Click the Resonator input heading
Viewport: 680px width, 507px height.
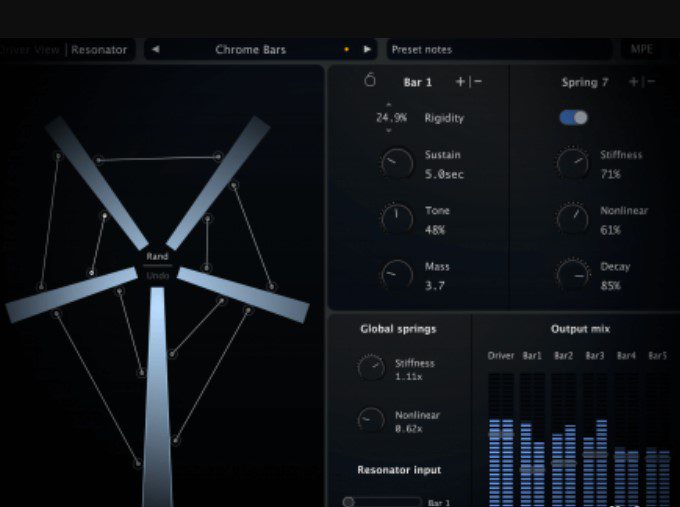coord(399,470)
